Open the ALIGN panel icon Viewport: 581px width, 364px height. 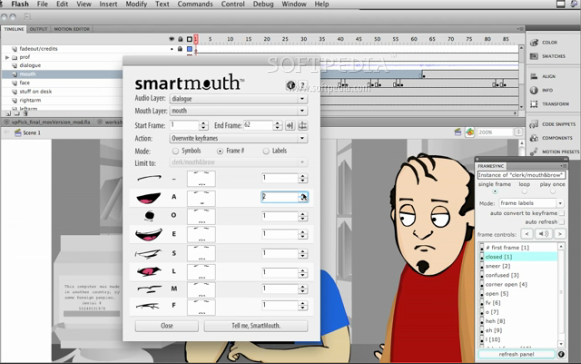tap(534, 76)
